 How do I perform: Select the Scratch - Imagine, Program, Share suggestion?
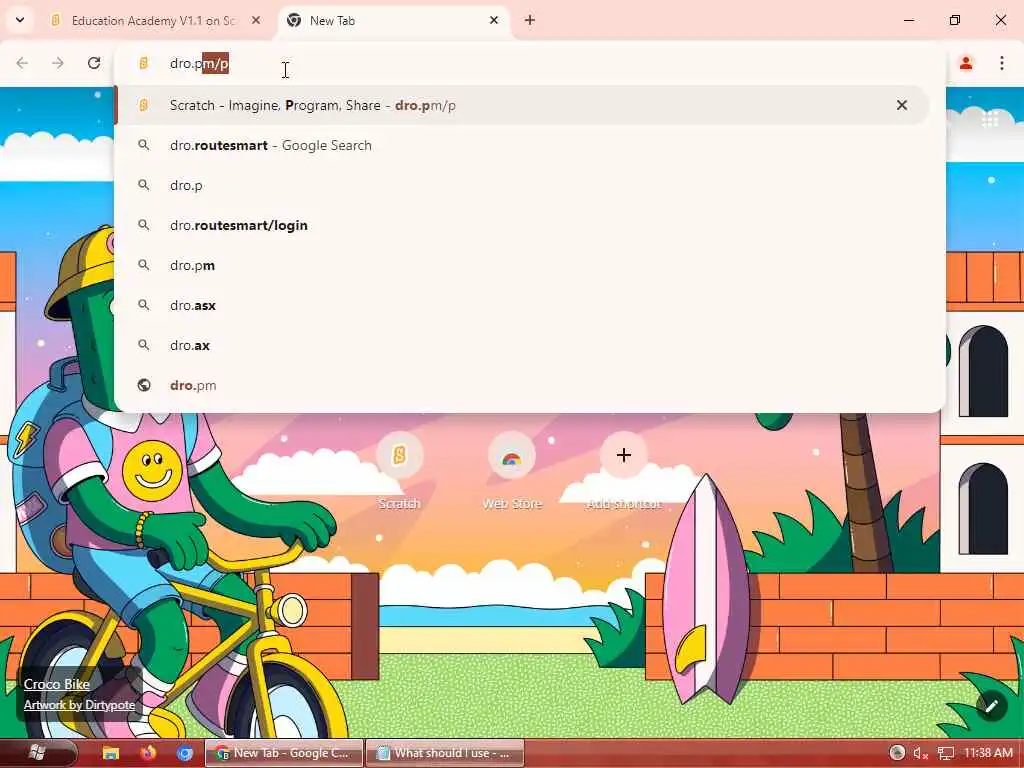click(x=521, y=105)
